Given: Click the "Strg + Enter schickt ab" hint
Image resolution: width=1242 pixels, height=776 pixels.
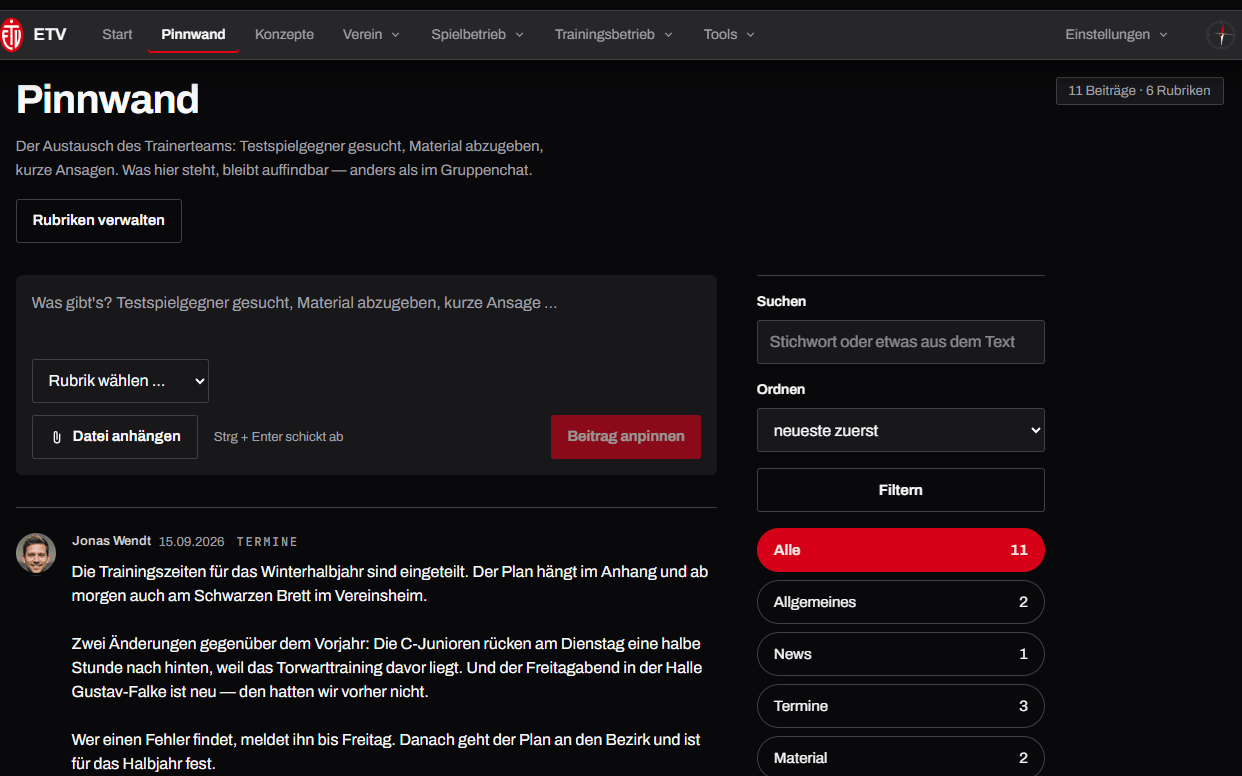Looking at the screenshot, I should 278,437.
